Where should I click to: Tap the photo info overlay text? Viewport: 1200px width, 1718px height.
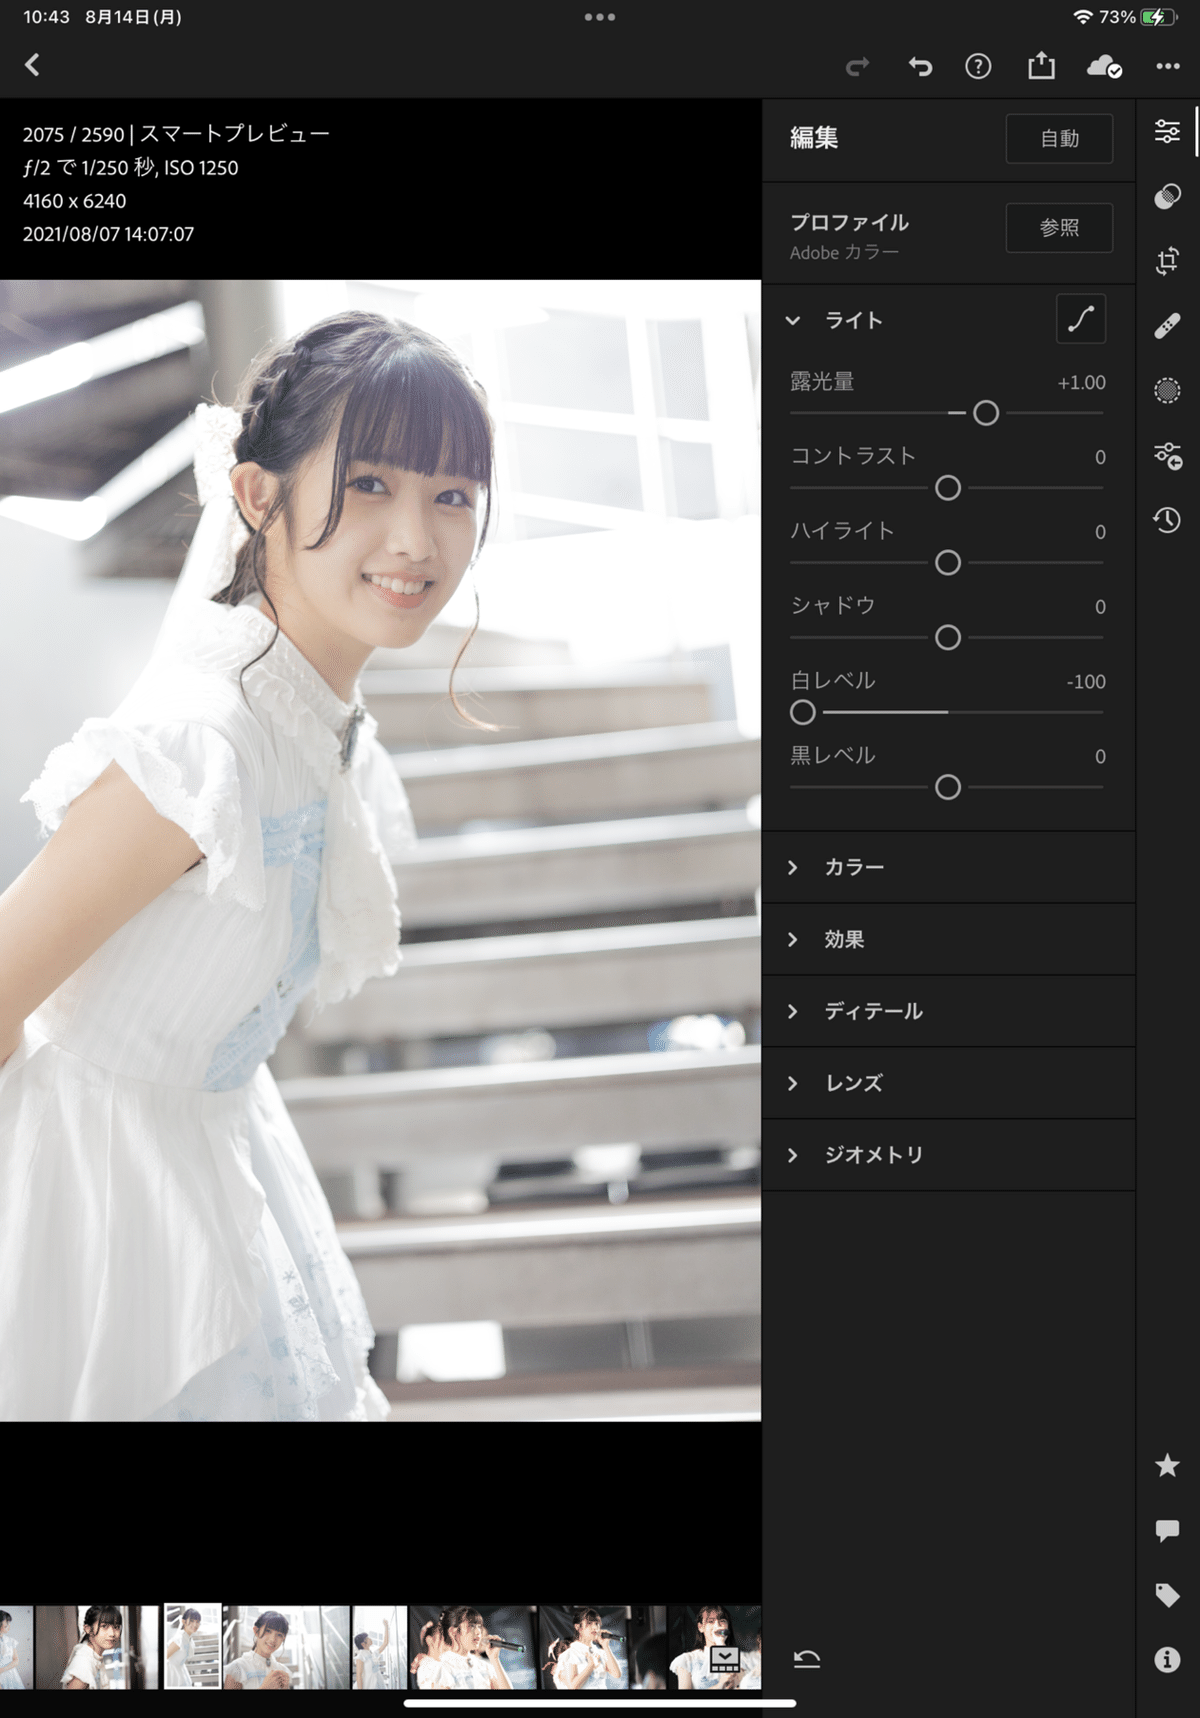(x=176, y=184)
